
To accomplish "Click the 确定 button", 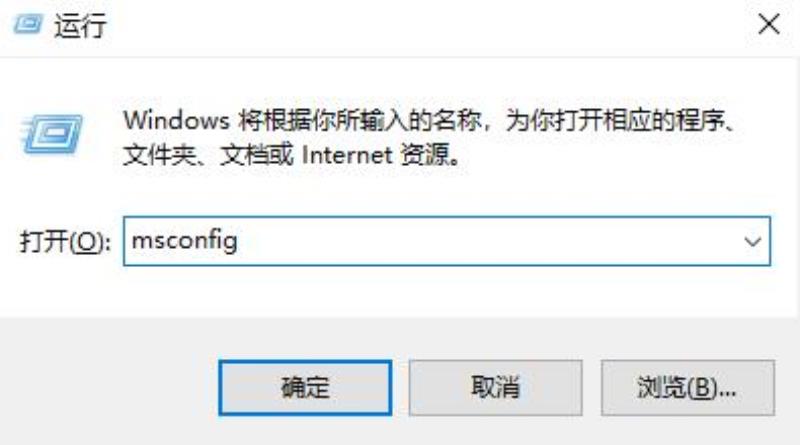I will tap(305, 388).
